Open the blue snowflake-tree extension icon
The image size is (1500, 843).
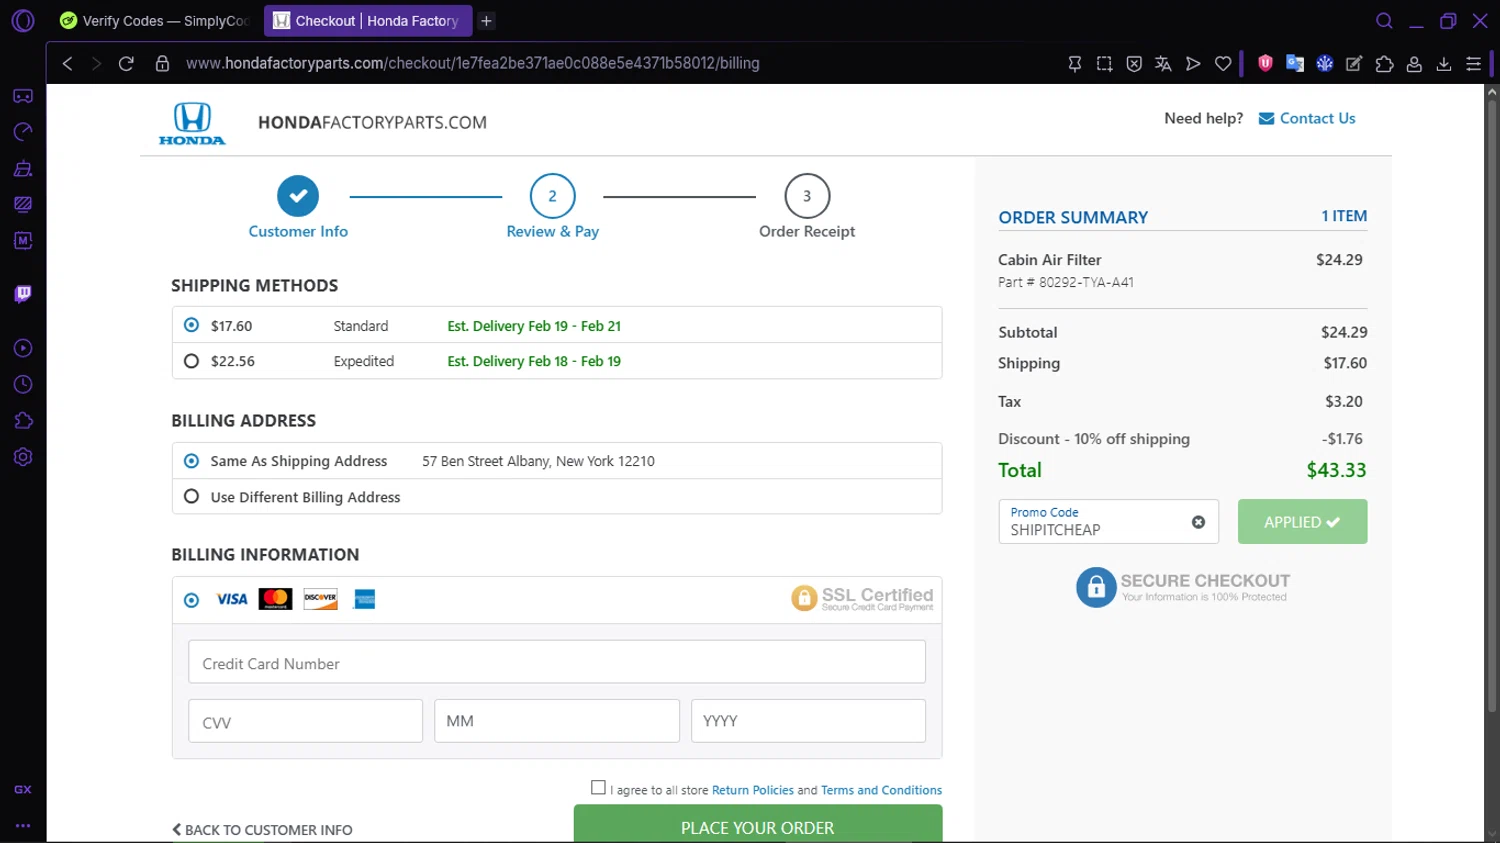(x=1325, y=63)
